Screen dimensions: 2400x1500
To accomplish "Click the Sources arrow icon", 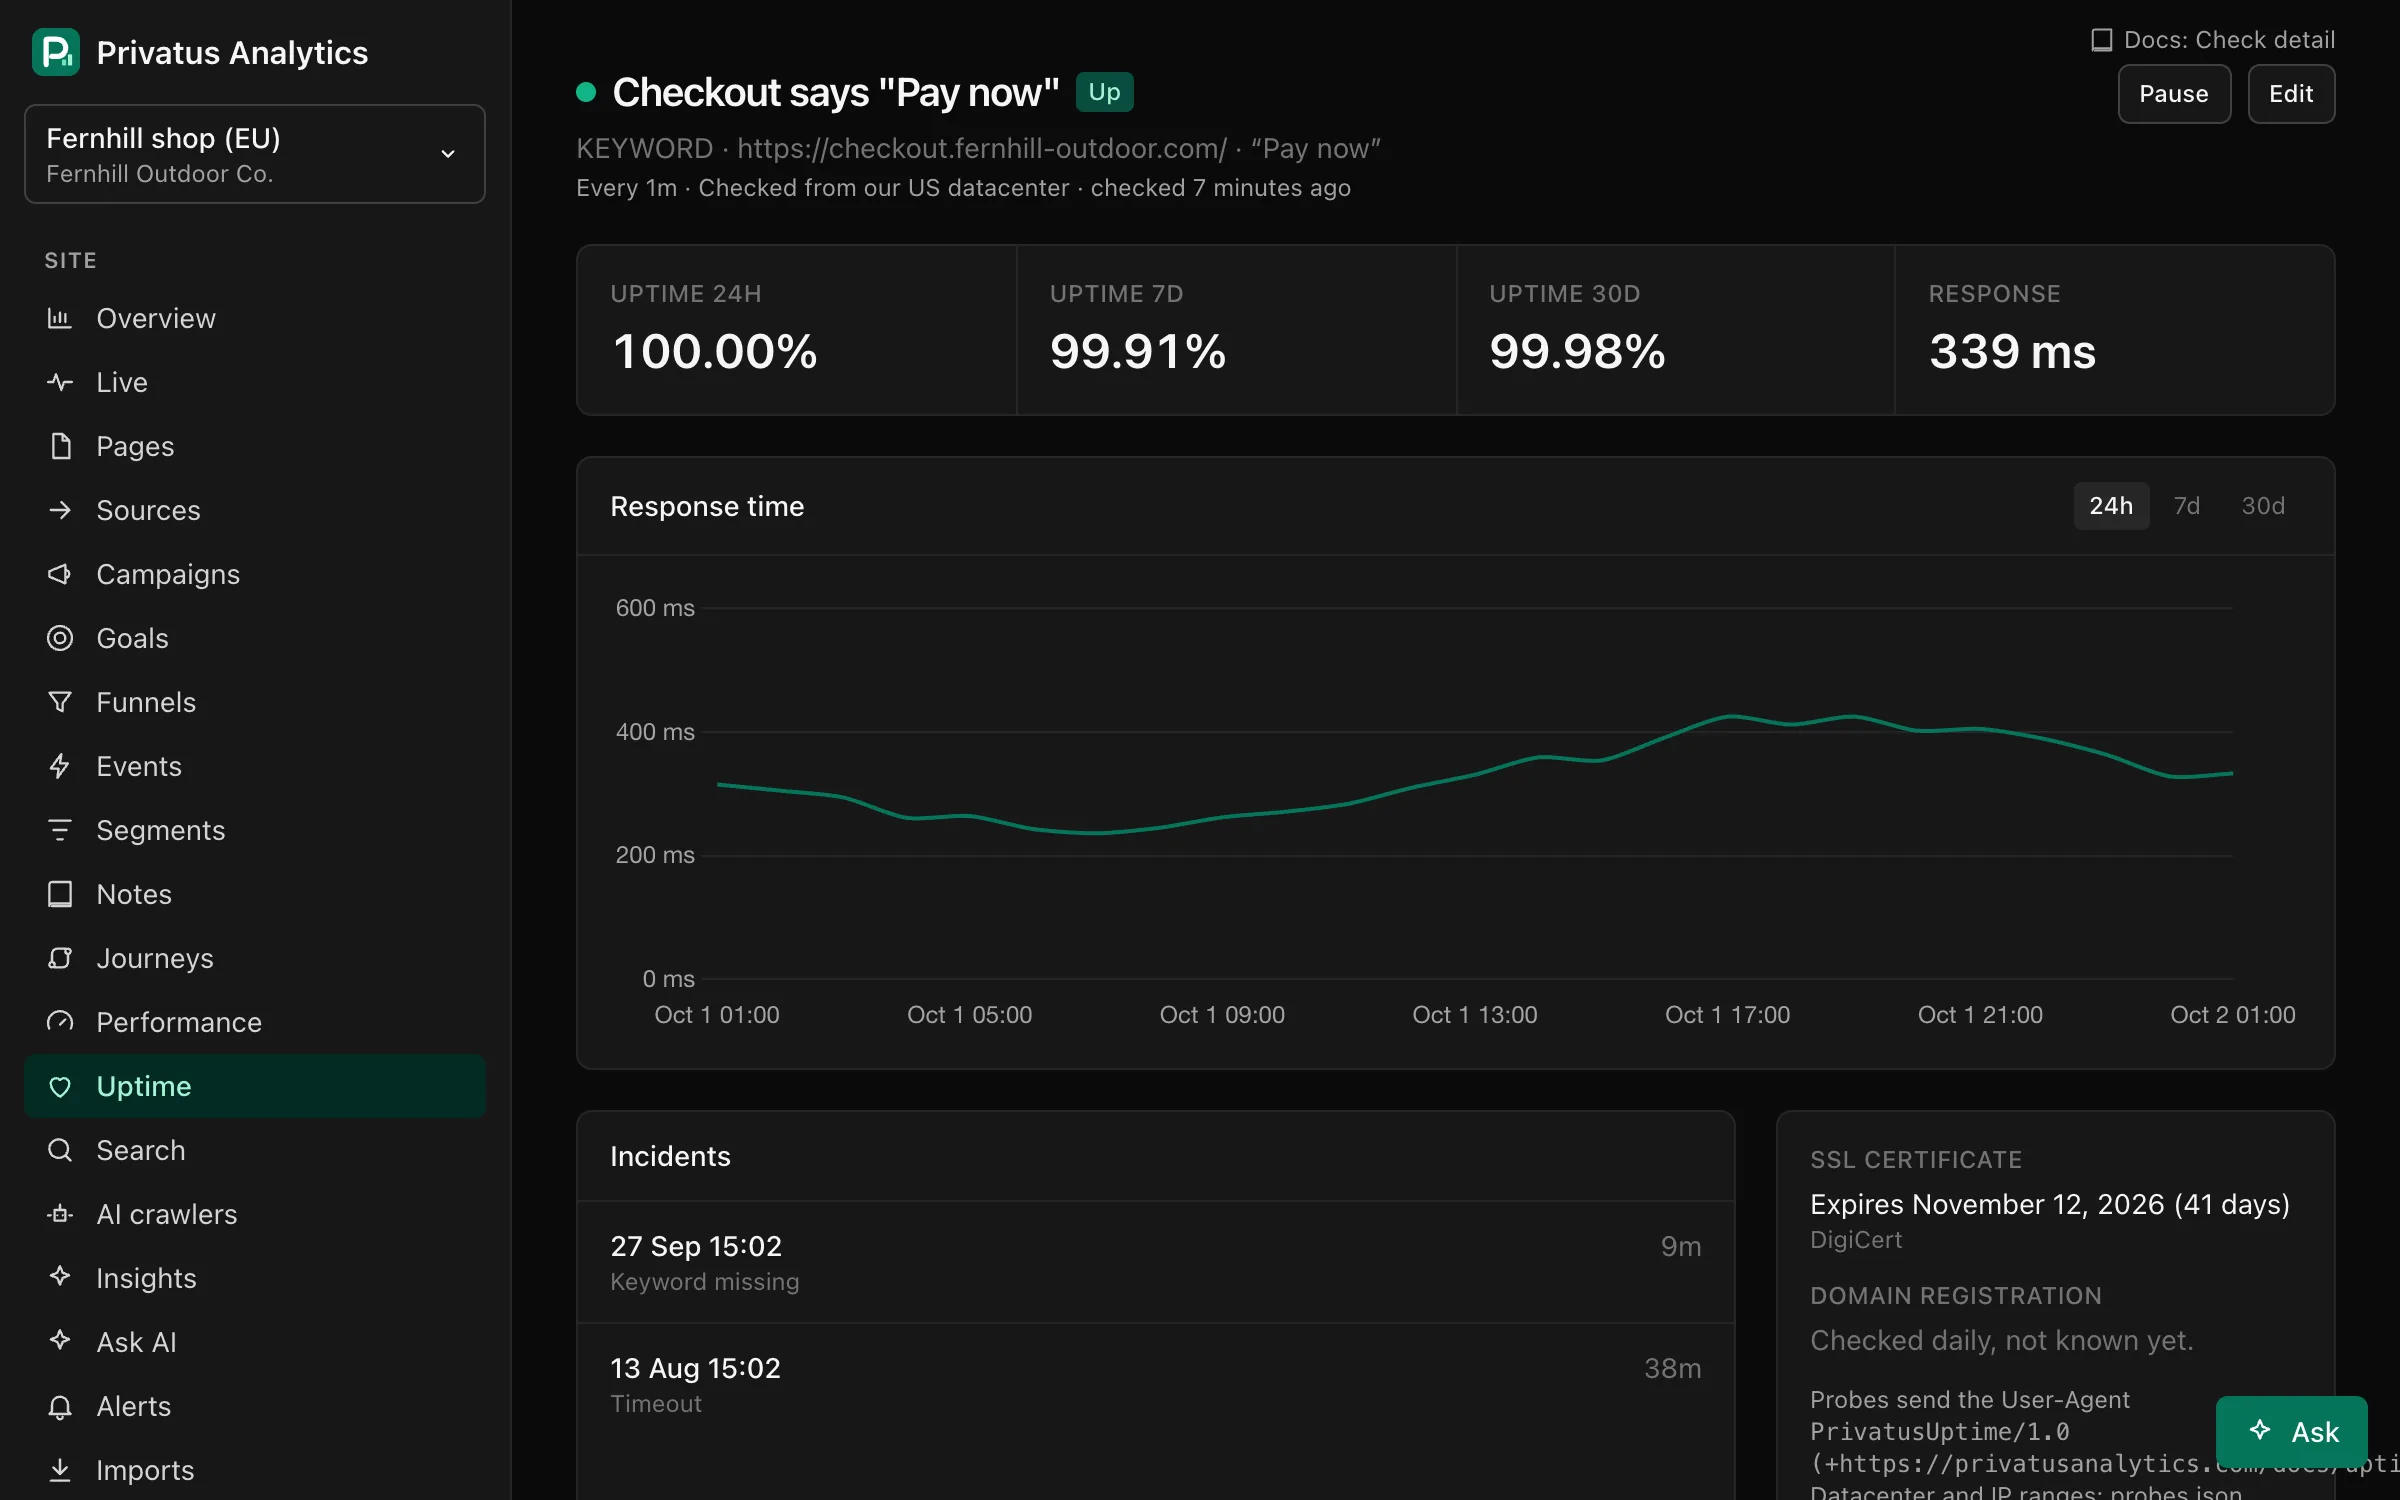I will (60, 510).
